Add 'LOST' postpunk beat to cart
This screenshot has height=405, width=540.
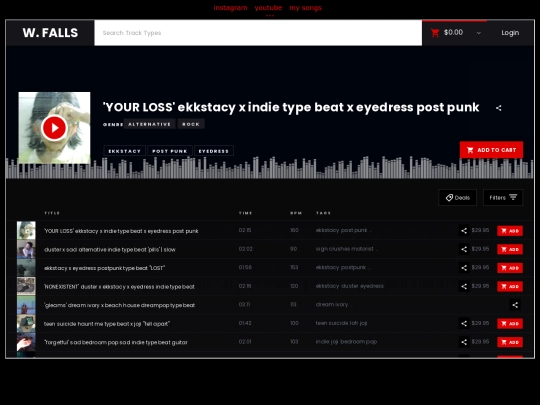[x=510, y=268]
